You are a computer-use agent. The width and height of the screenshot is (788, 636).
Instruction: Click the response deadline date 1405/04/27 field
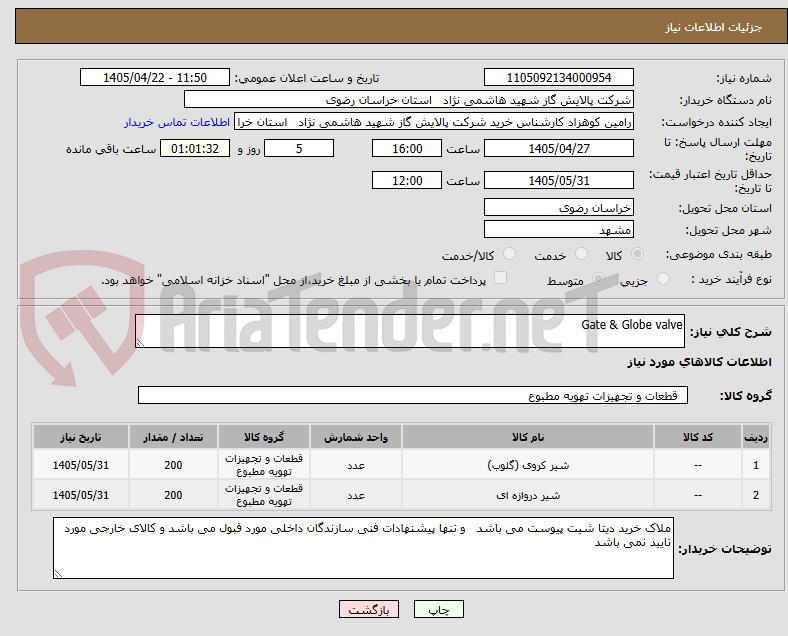click(x=558, y=148)
